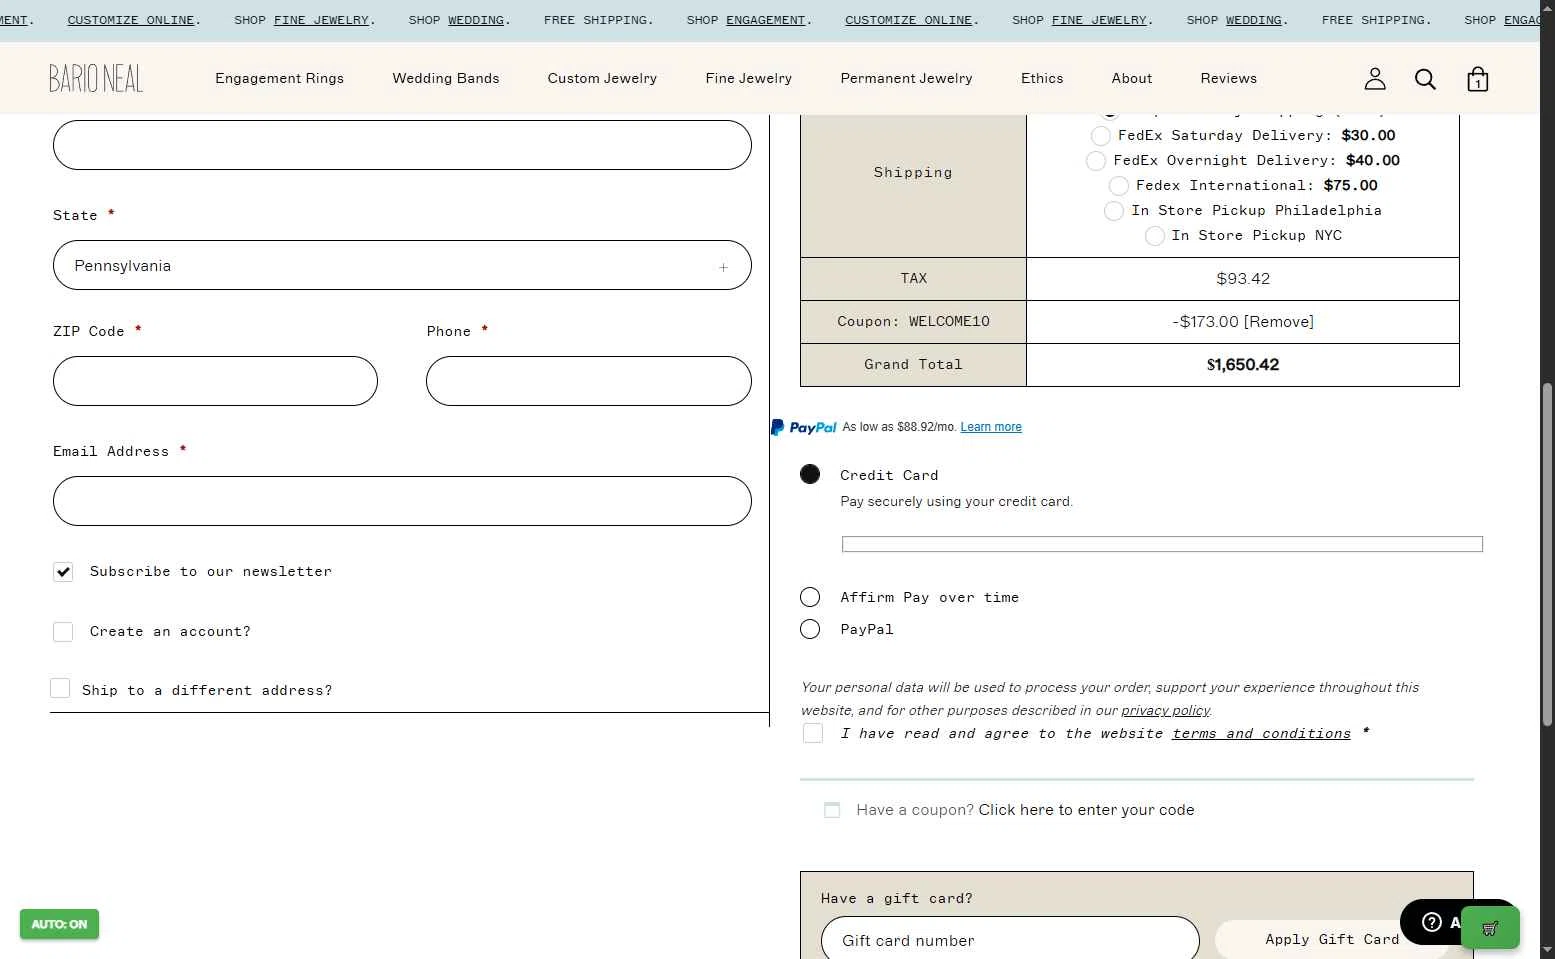Uncheck Subscribe to our newsletter

63,572
